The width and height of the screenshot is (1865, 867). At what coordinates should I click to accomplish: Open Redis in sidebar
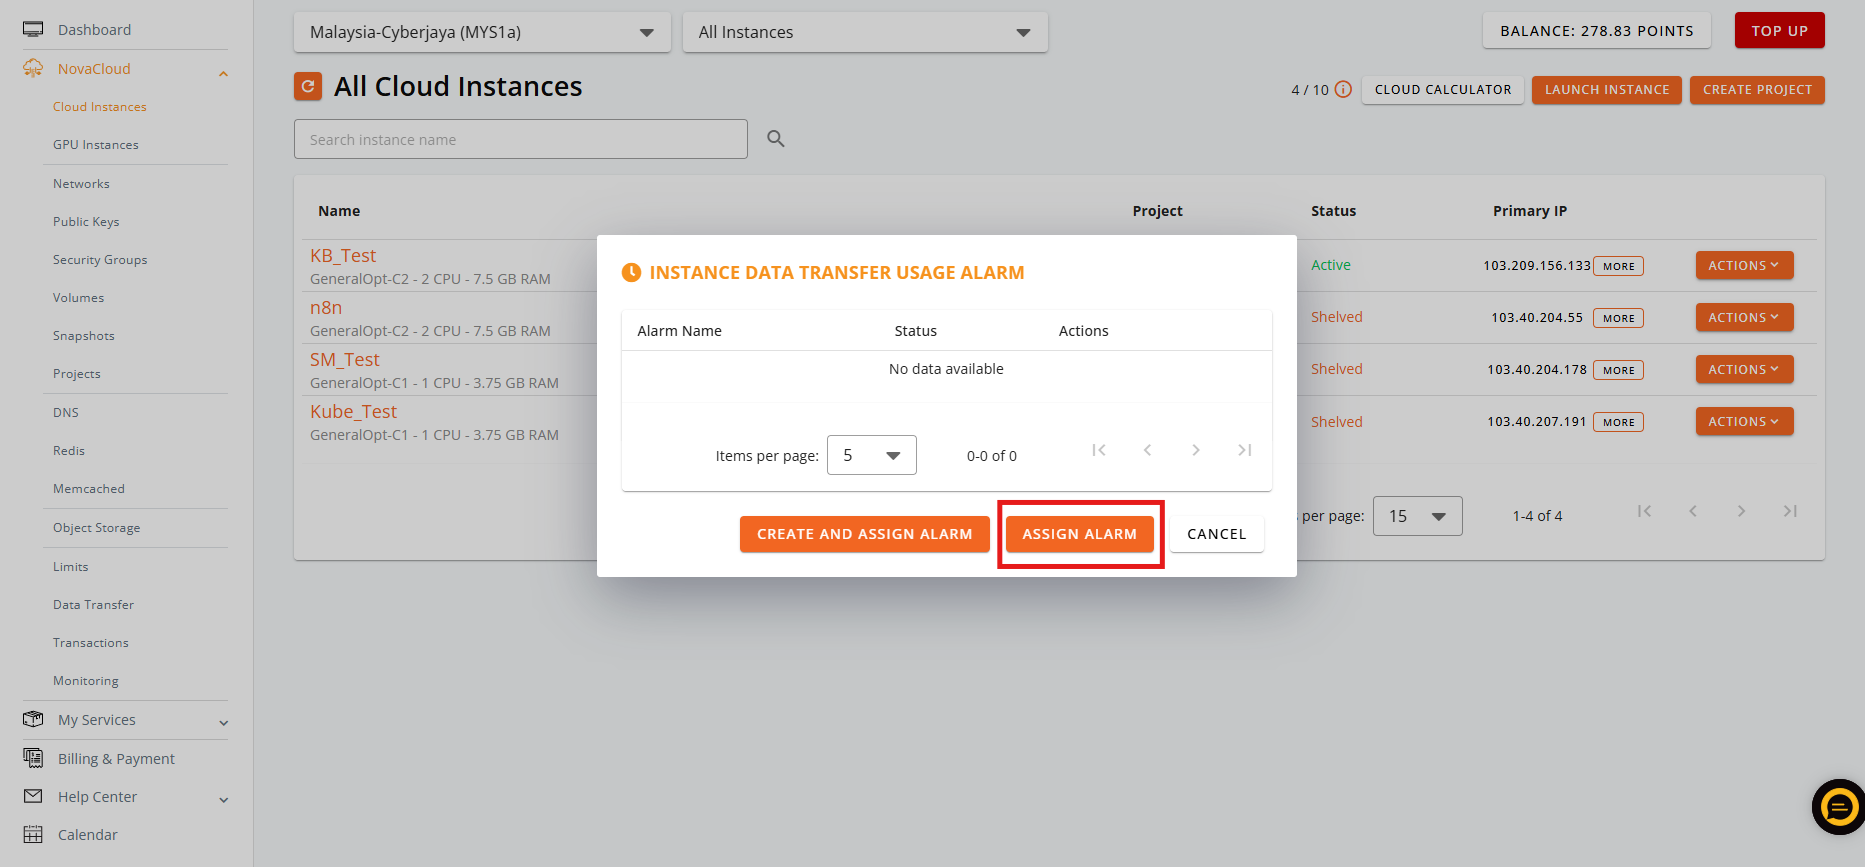[x=69, y=451]
